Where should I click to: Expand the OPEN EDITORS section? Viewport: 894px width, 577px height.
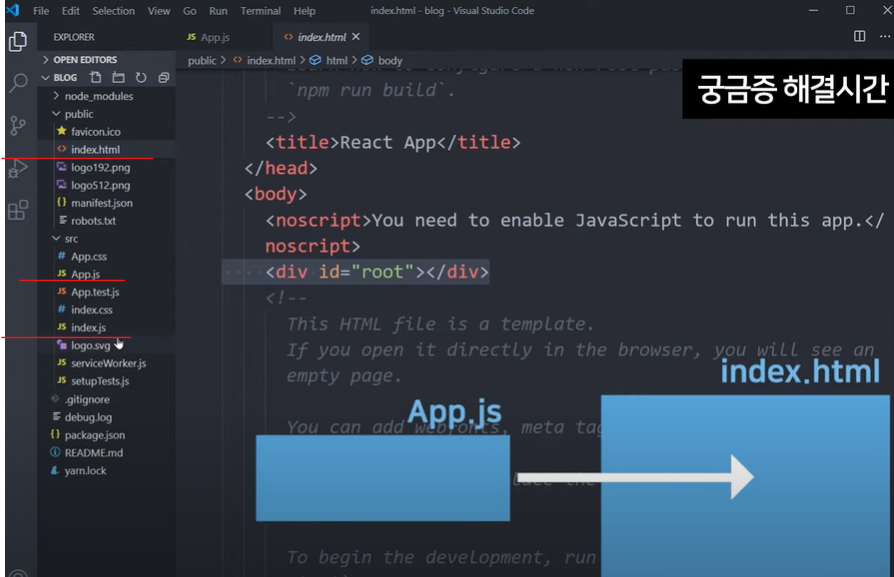tap(106, 59)
